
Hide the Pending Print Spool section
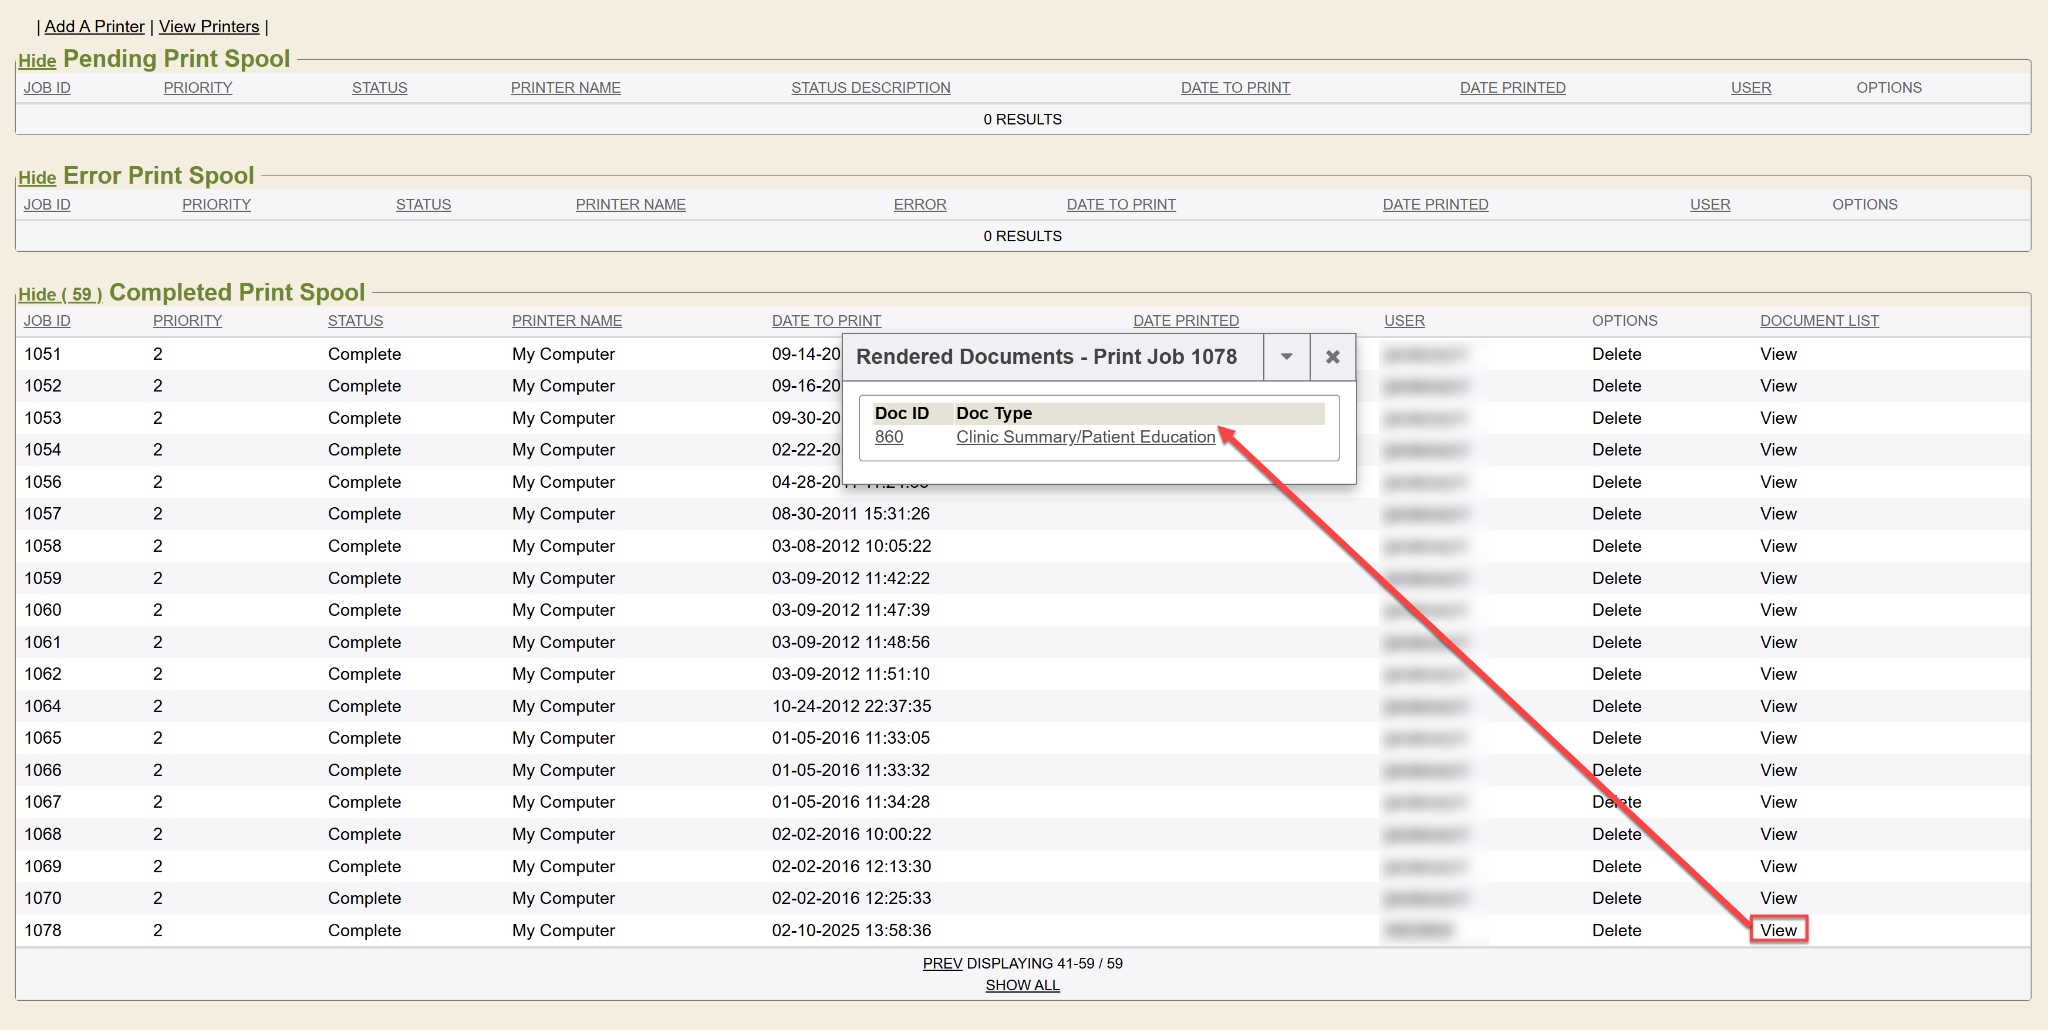pos(37,61)
